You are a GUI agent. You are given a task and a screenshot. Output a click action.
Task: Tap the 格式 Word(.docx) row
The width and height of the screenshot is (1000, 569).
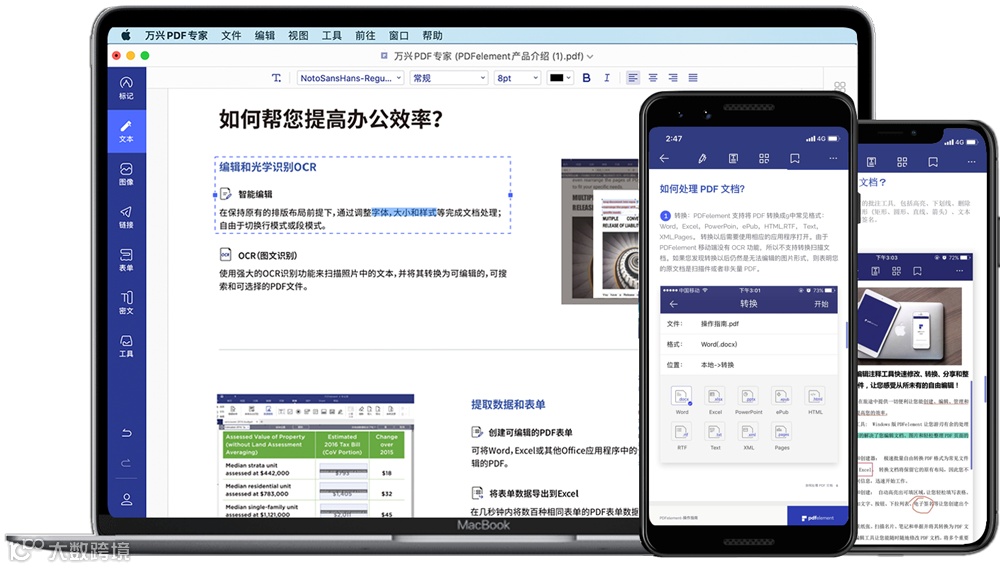(x=749, y=344)
